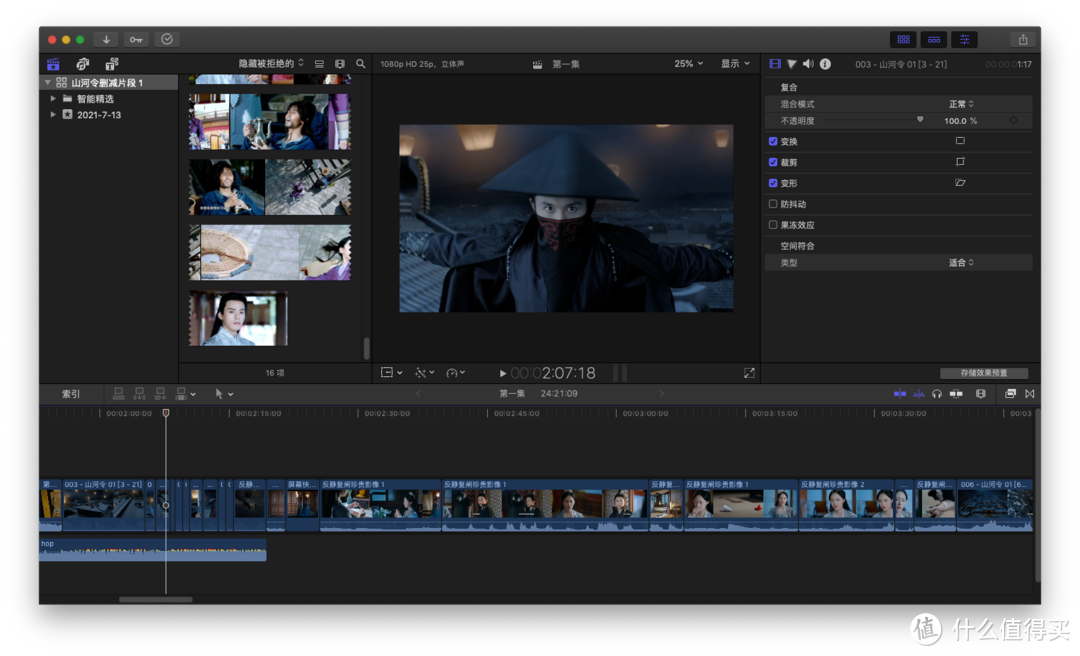Image resolution: width=1080 pixels, height=656 pixels.
Task: Open clip appearance filmstrip icon in browser
Action: tap(340, 63)
